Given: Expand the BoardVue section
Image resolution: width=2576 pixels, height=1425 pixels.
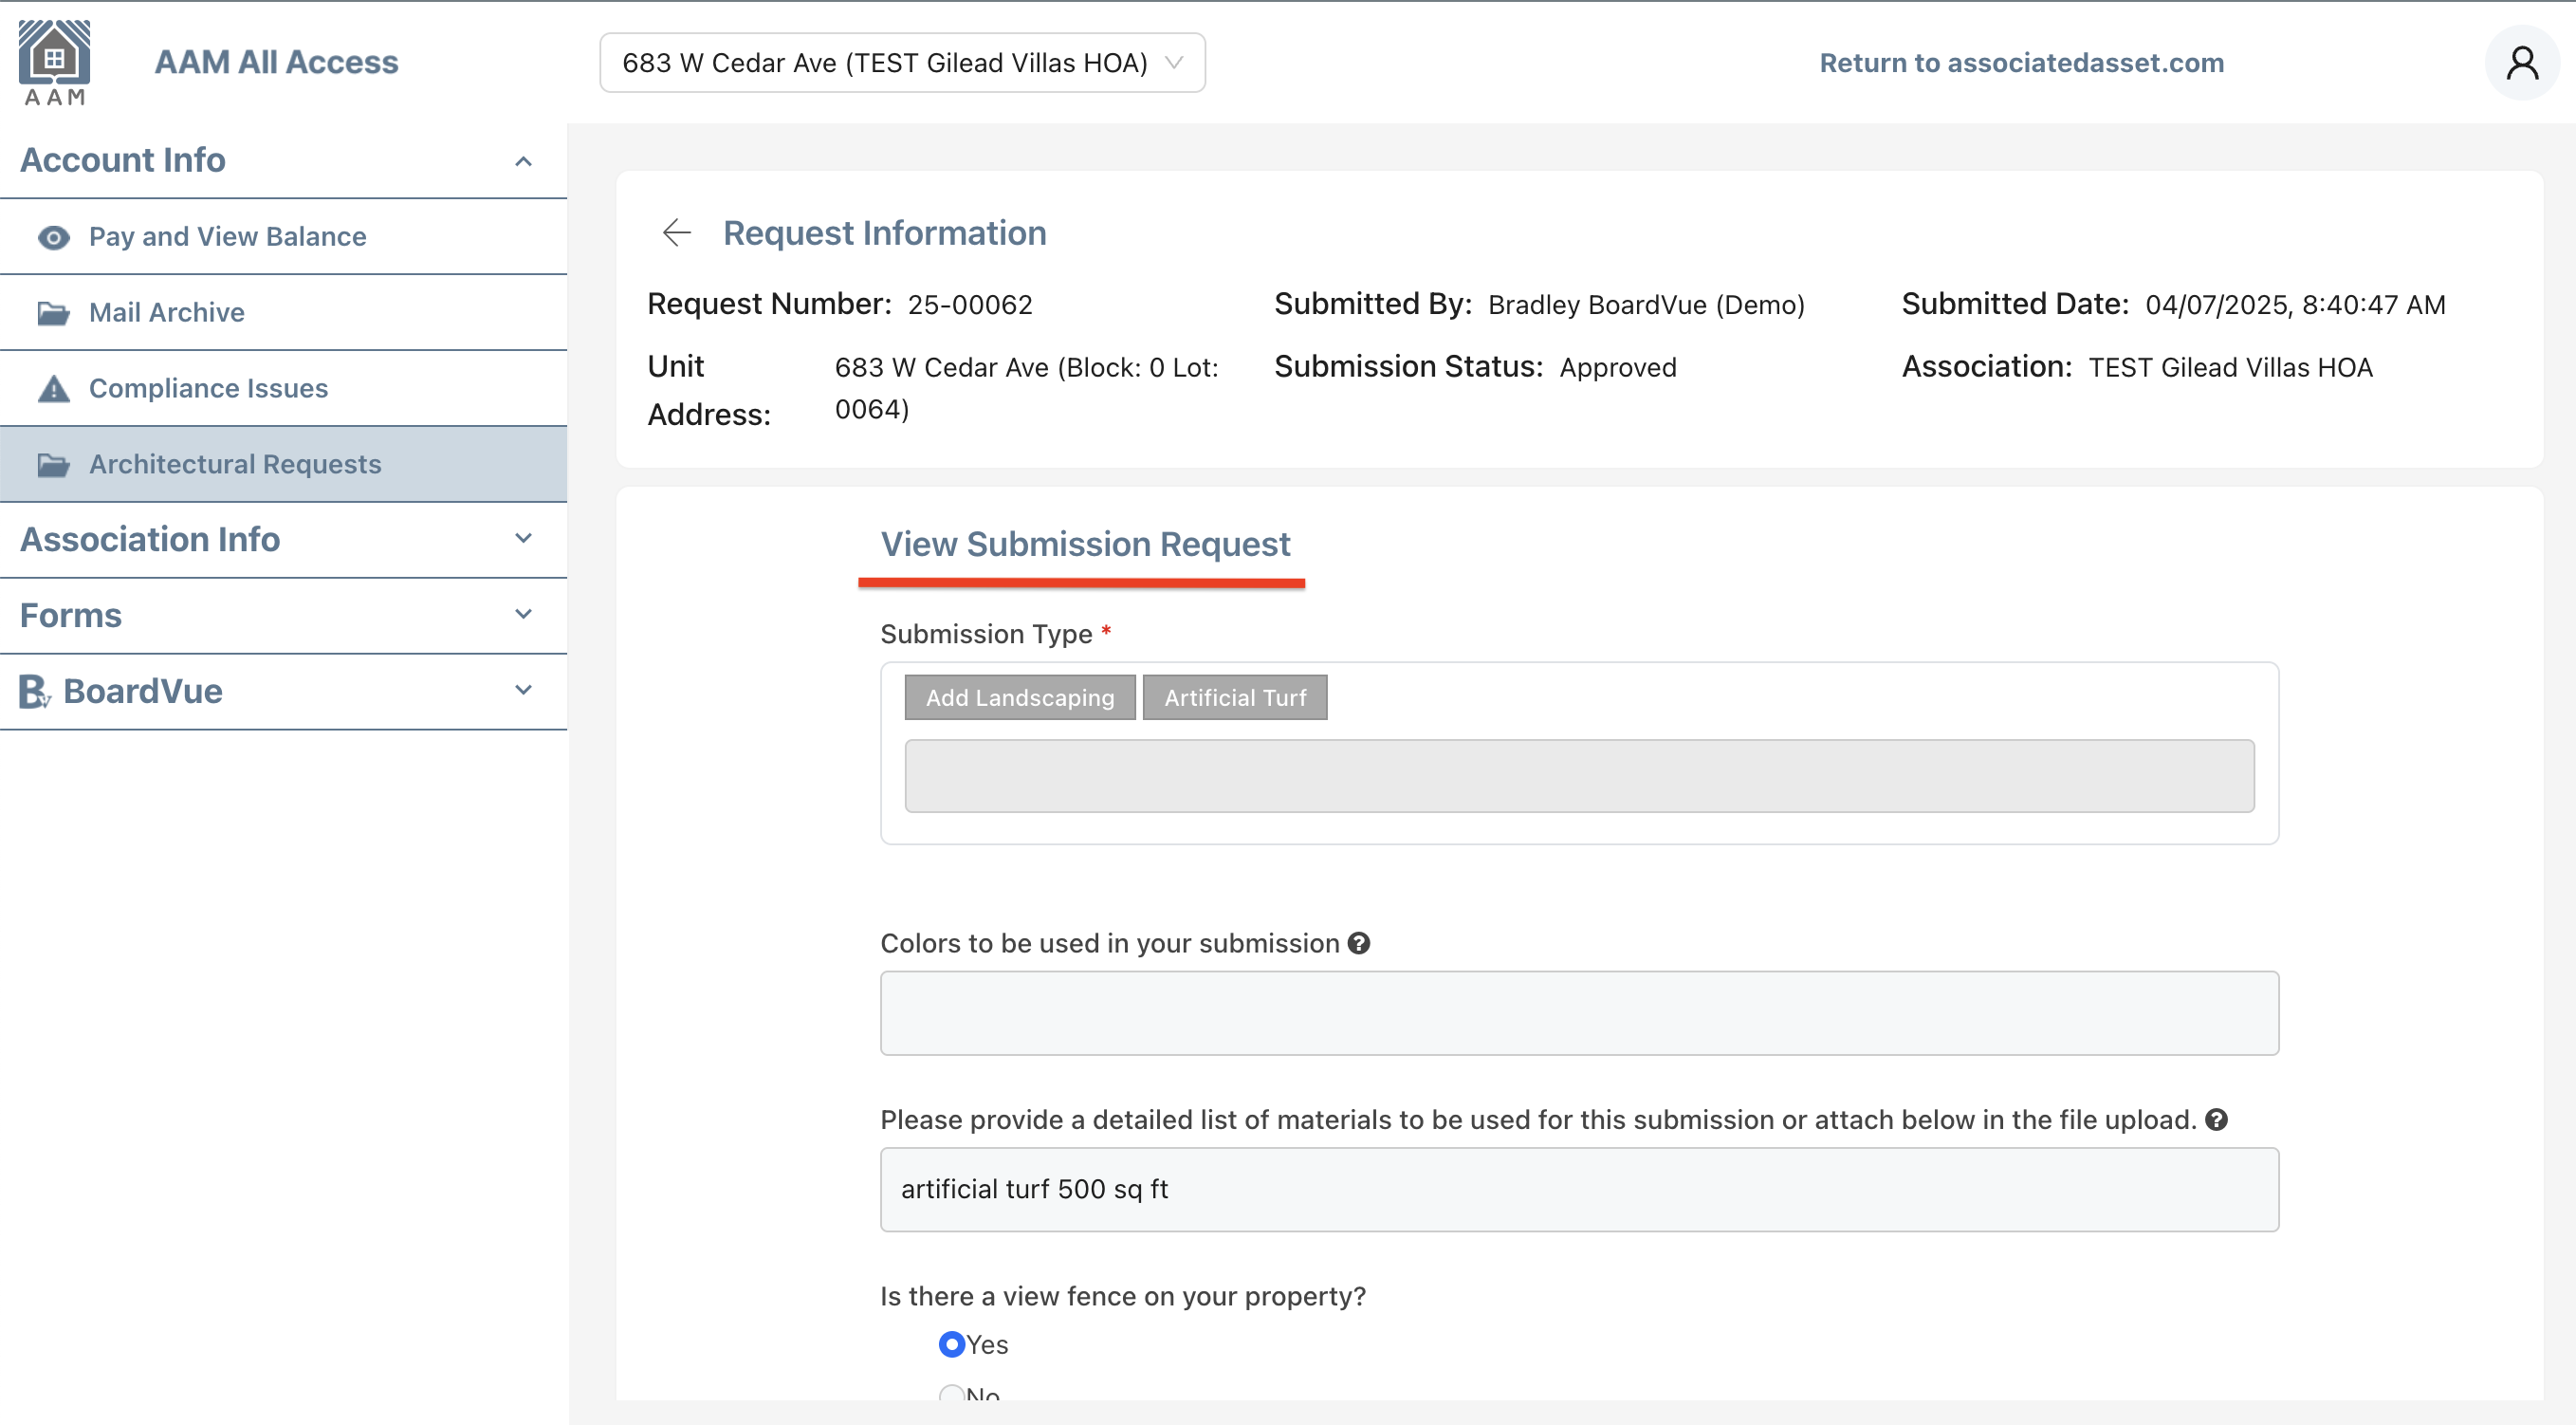Looking at the screenshot, I should click(523, 691).
